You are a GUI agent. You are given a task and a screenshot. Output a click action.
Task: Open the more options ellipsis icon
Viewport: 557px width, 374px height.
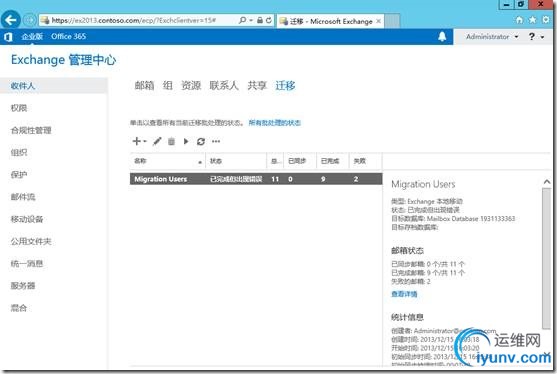[x=216, y=141]
